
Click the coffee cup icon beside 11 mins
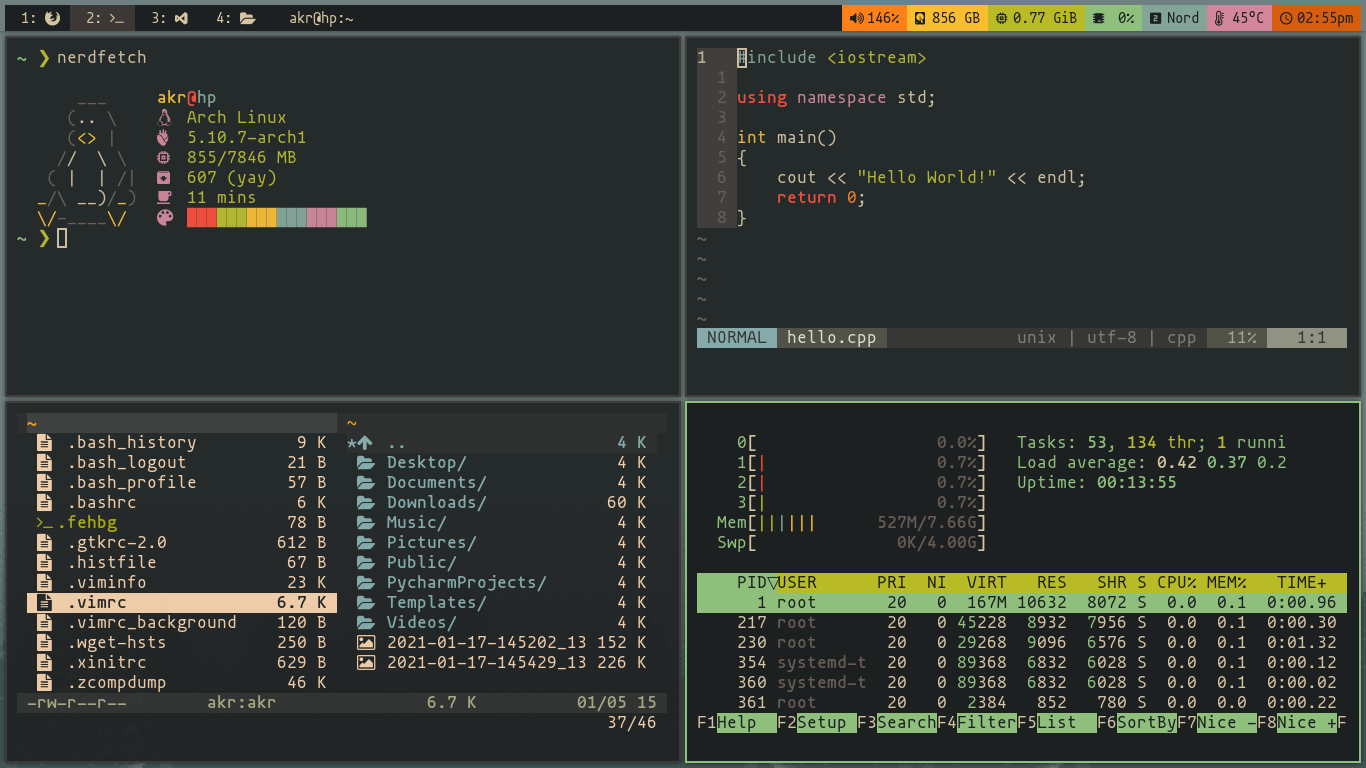[165, 197]
